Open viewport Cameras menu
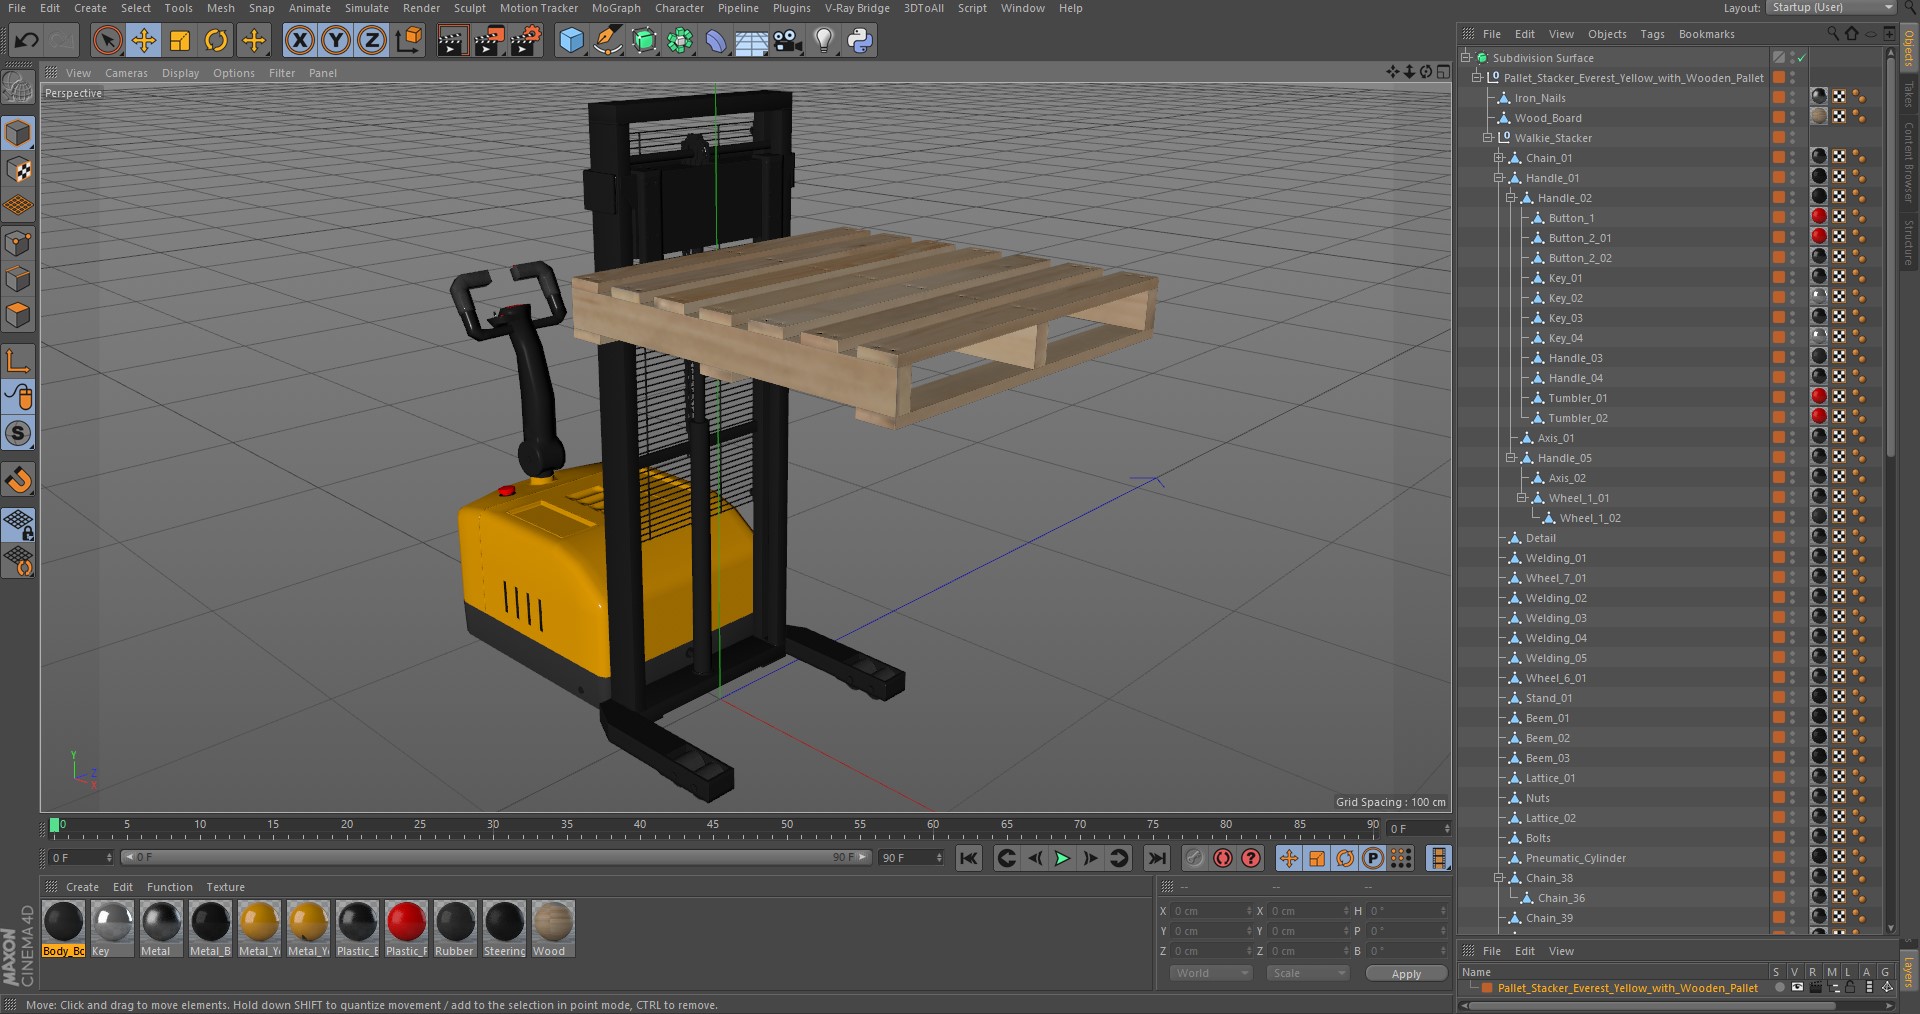Screen dimensions: 1920x1014 click(x=126, y=73)
